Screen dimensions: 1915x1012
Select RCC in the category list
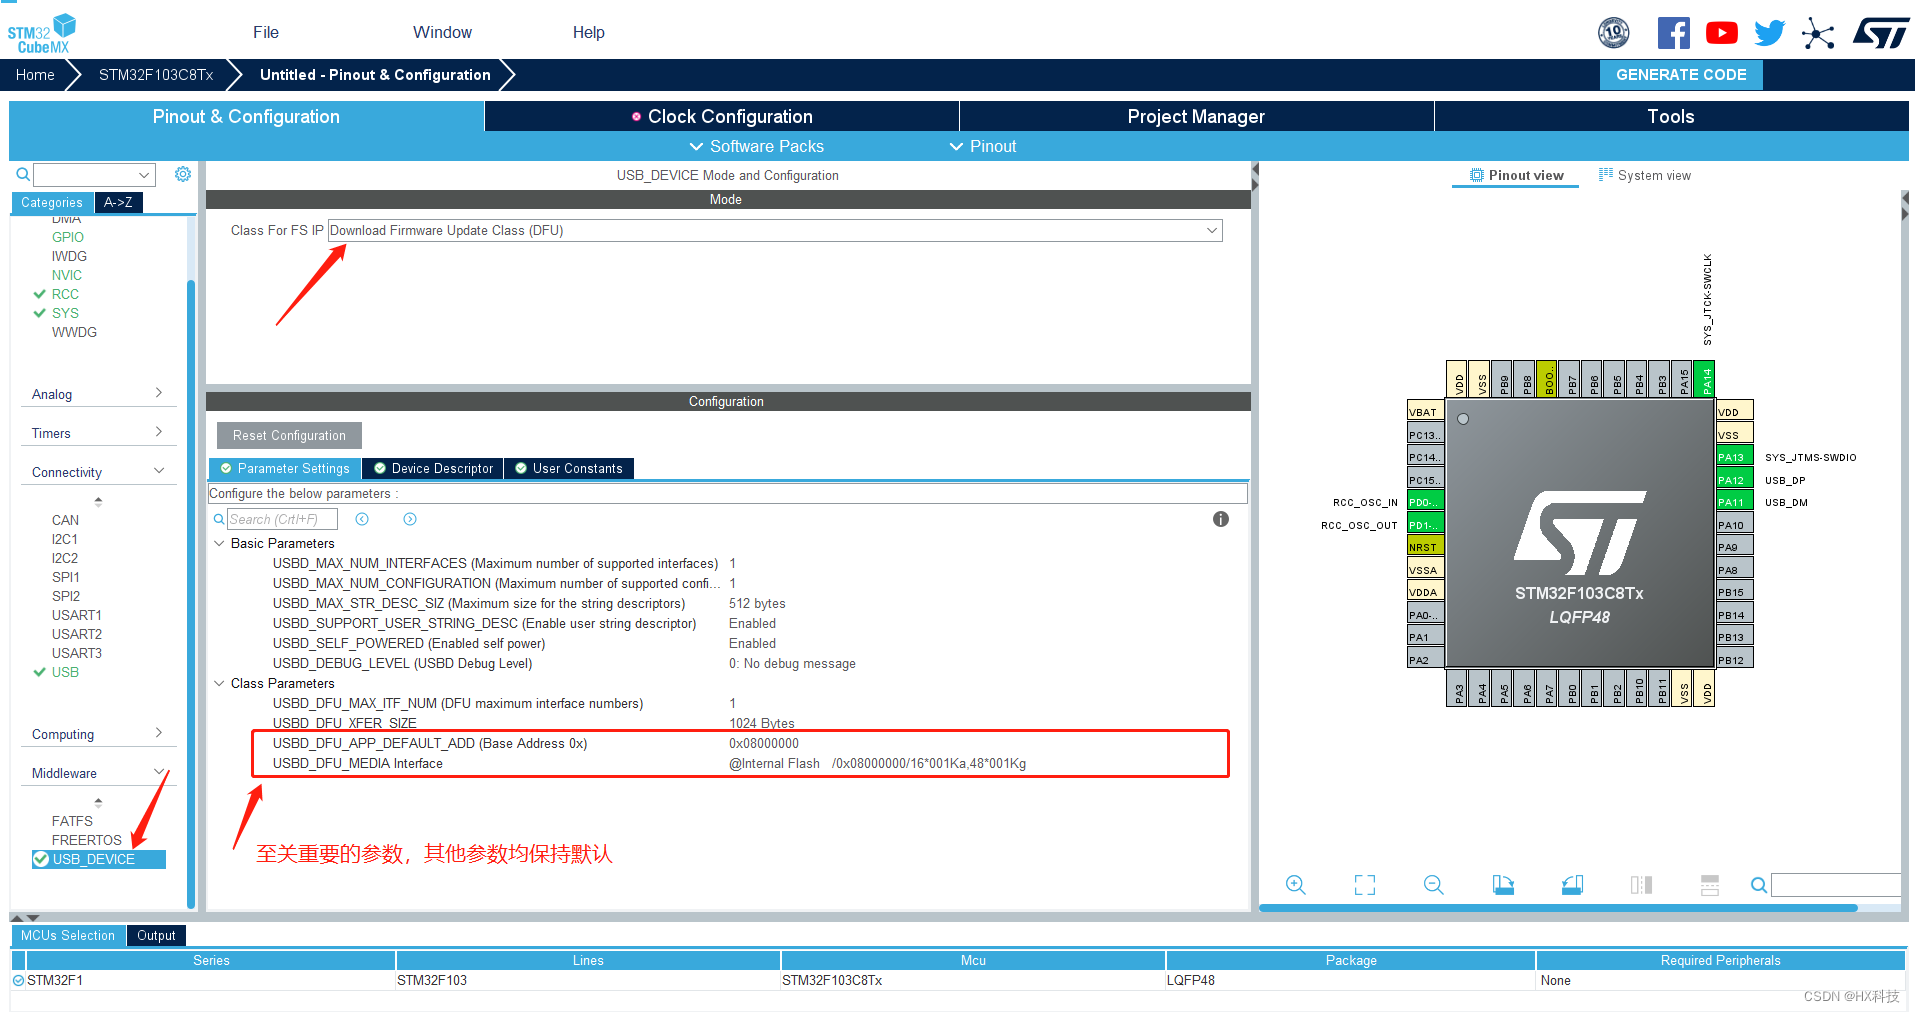[x=65, y=294]
